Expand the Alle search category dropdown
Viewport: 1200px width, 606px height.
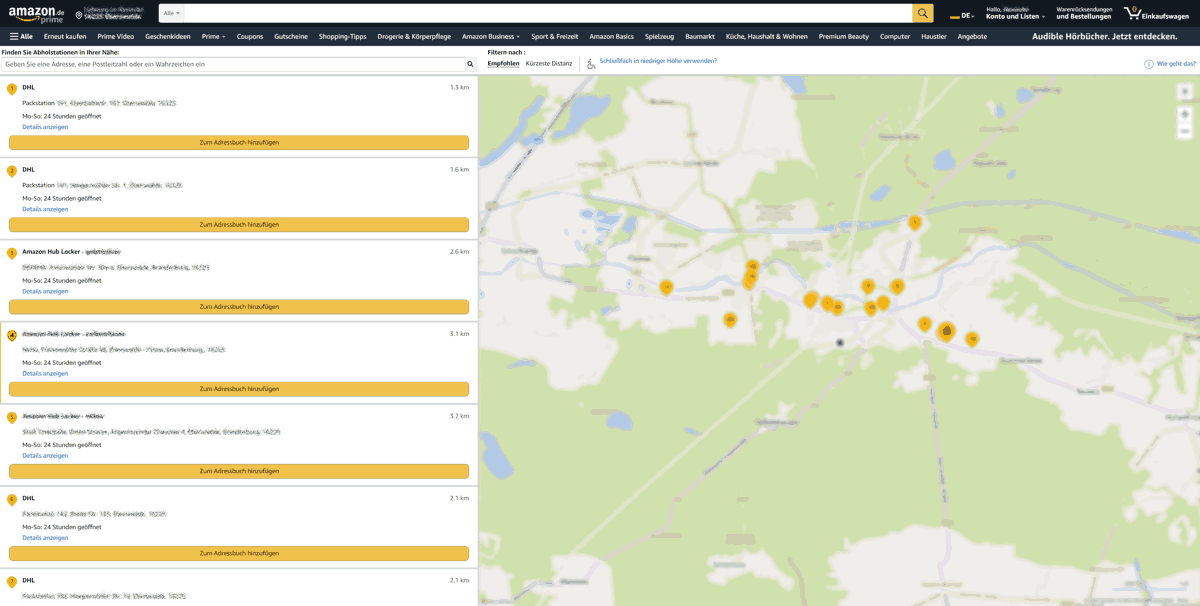click(x=172, y=13)
